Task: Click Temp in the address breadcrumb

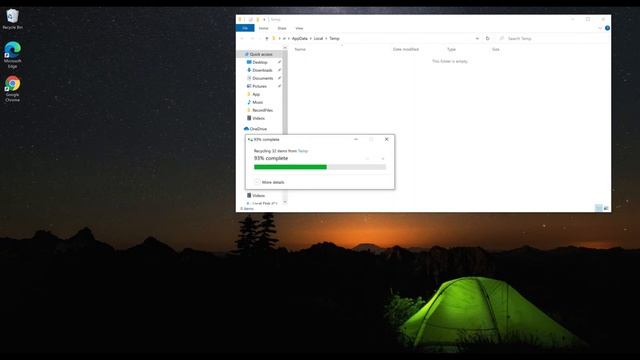Action: point(334,38)
